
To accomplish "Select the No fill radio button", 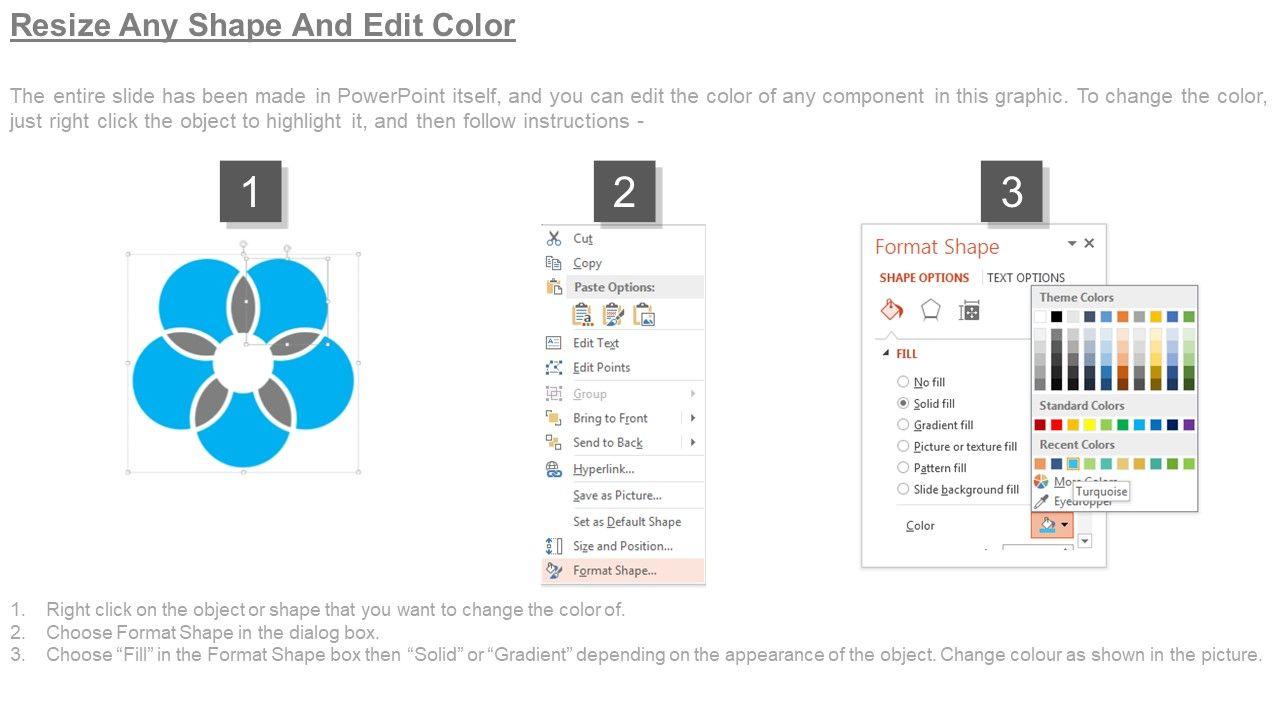I will pyautogui.click(x=903, y=382).
